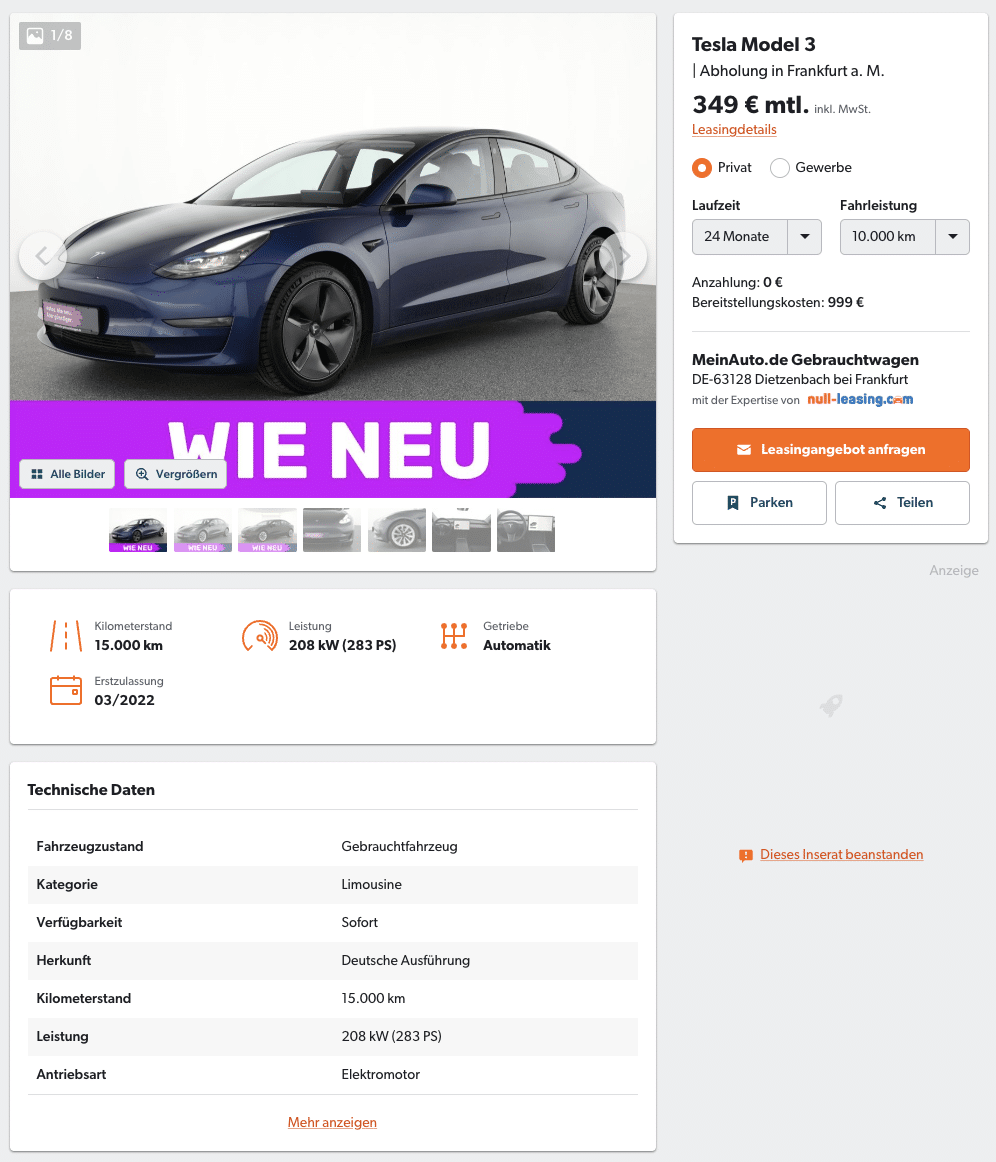Image resolution: width=996 pixels, height=1162 pixels.
Task: Expand technical data with Mehr anzeigen
Action: tap(332, 1122)
